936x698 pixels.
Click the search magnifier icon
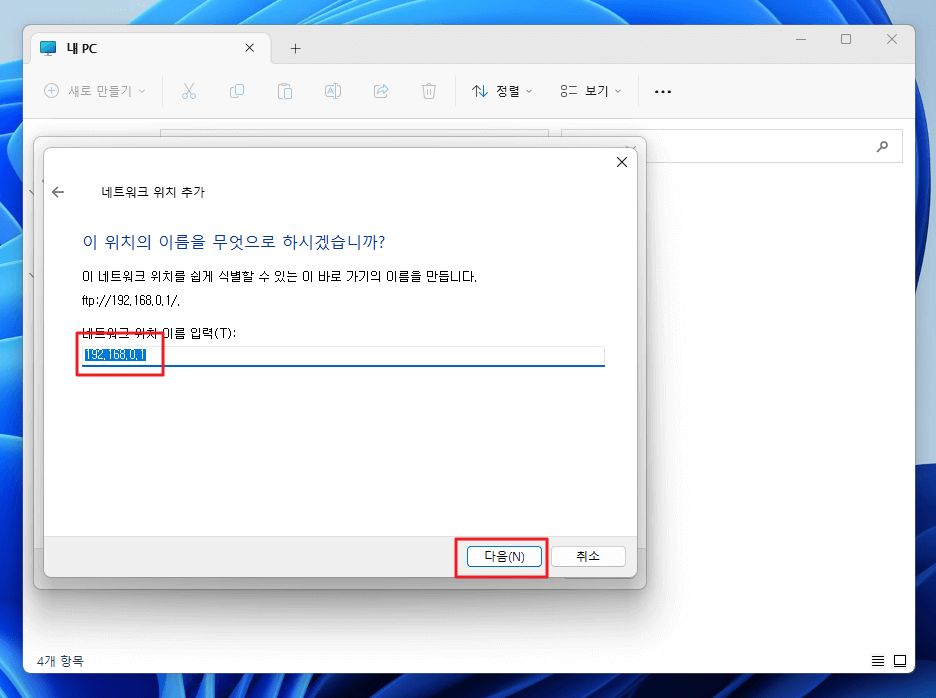881,146
